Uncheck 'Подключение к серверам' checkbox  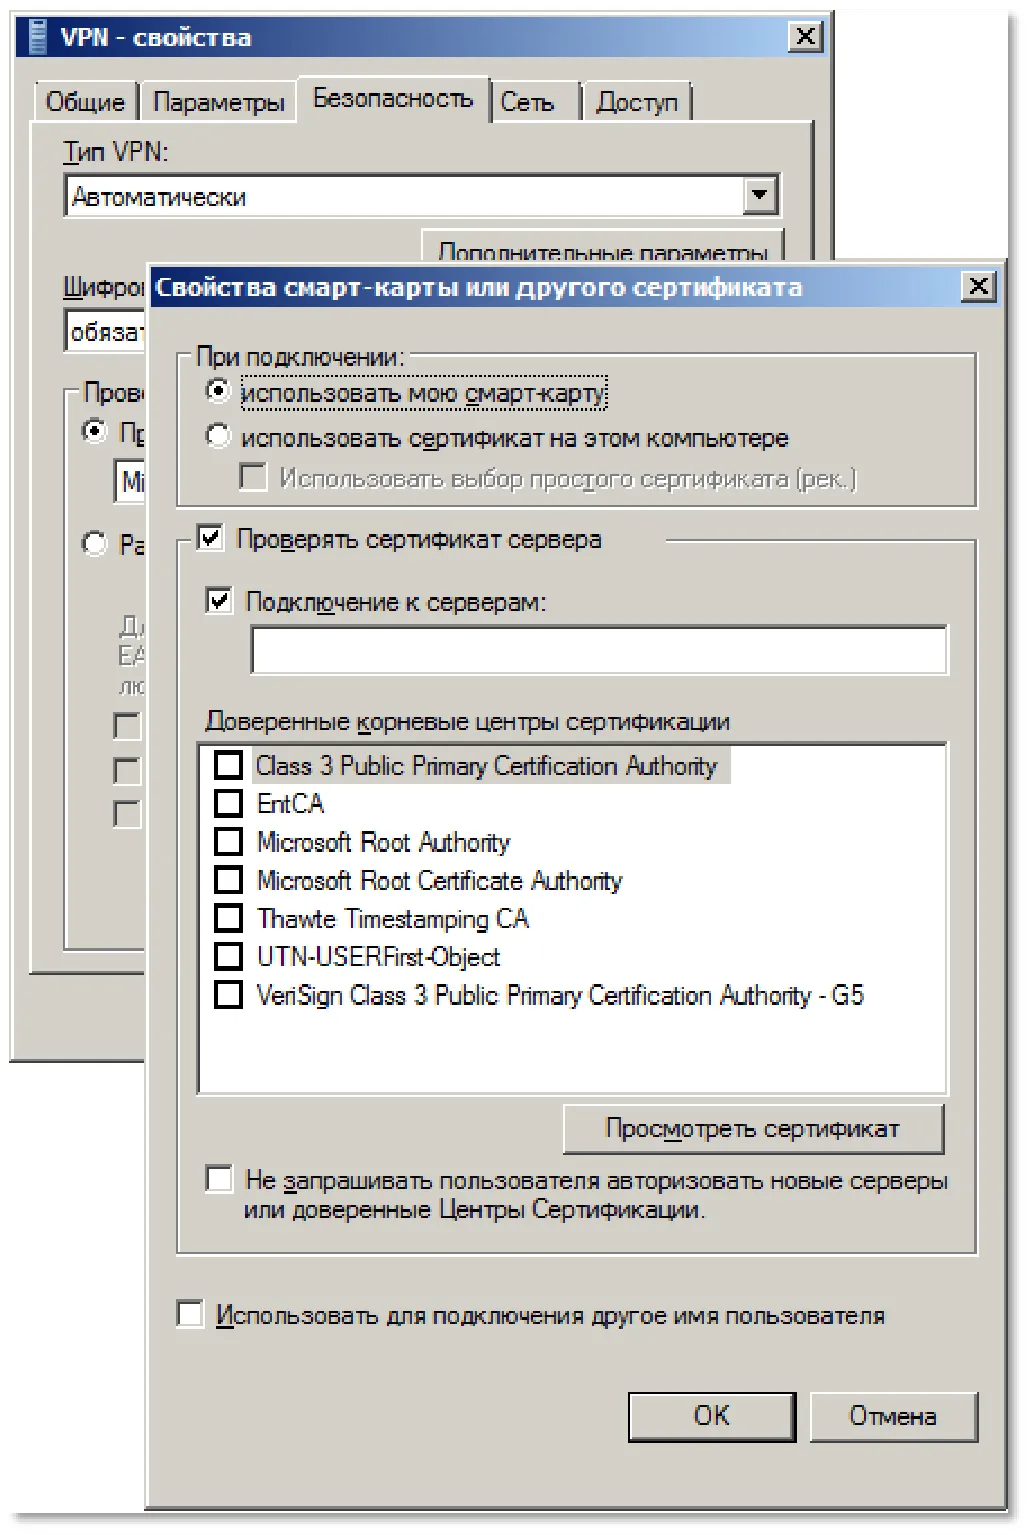219,600
